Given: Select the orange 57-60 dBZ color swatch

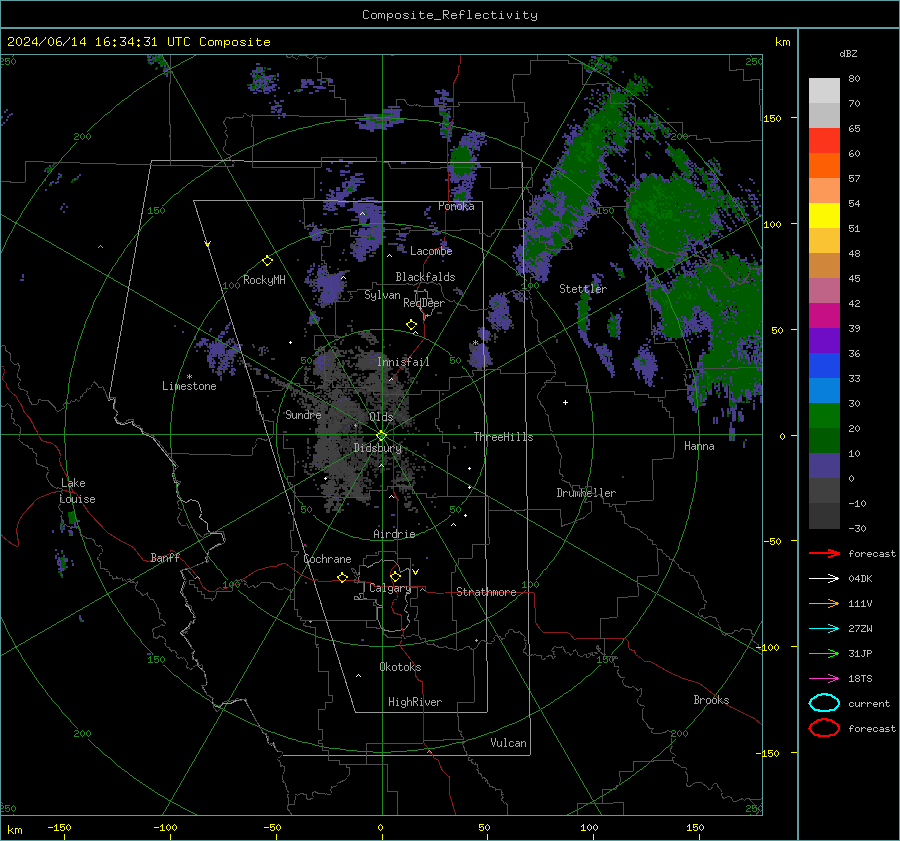Looking at the screenshot, I should click(x=824, y=166).
